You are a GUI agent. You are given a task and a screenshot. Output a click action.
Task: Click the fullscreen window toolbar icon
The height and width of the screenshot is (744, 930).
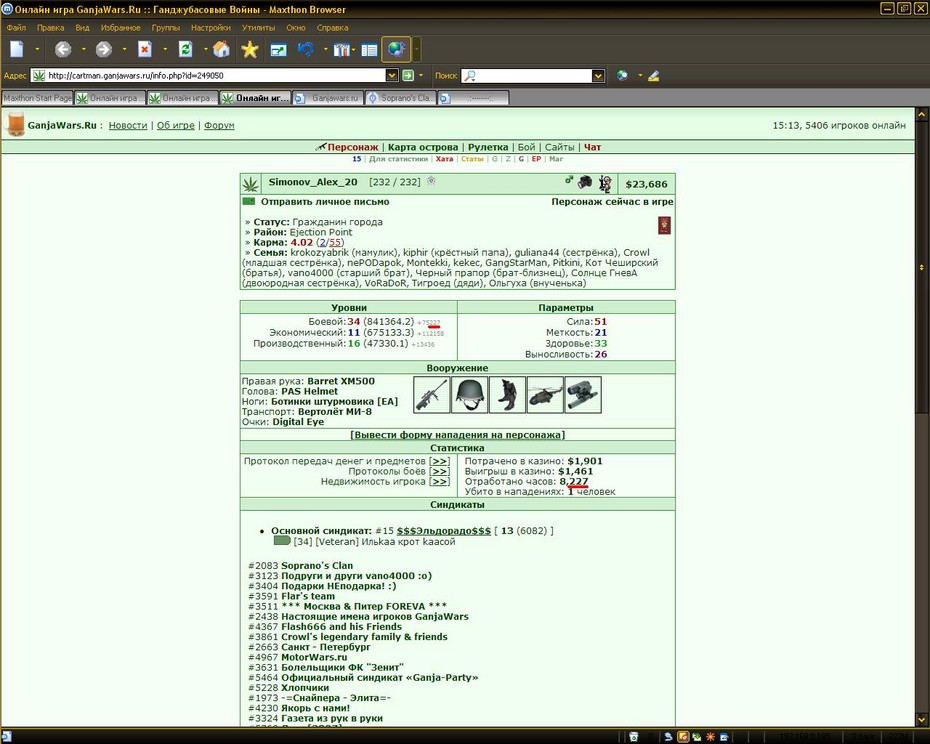[x=278, y=50]
